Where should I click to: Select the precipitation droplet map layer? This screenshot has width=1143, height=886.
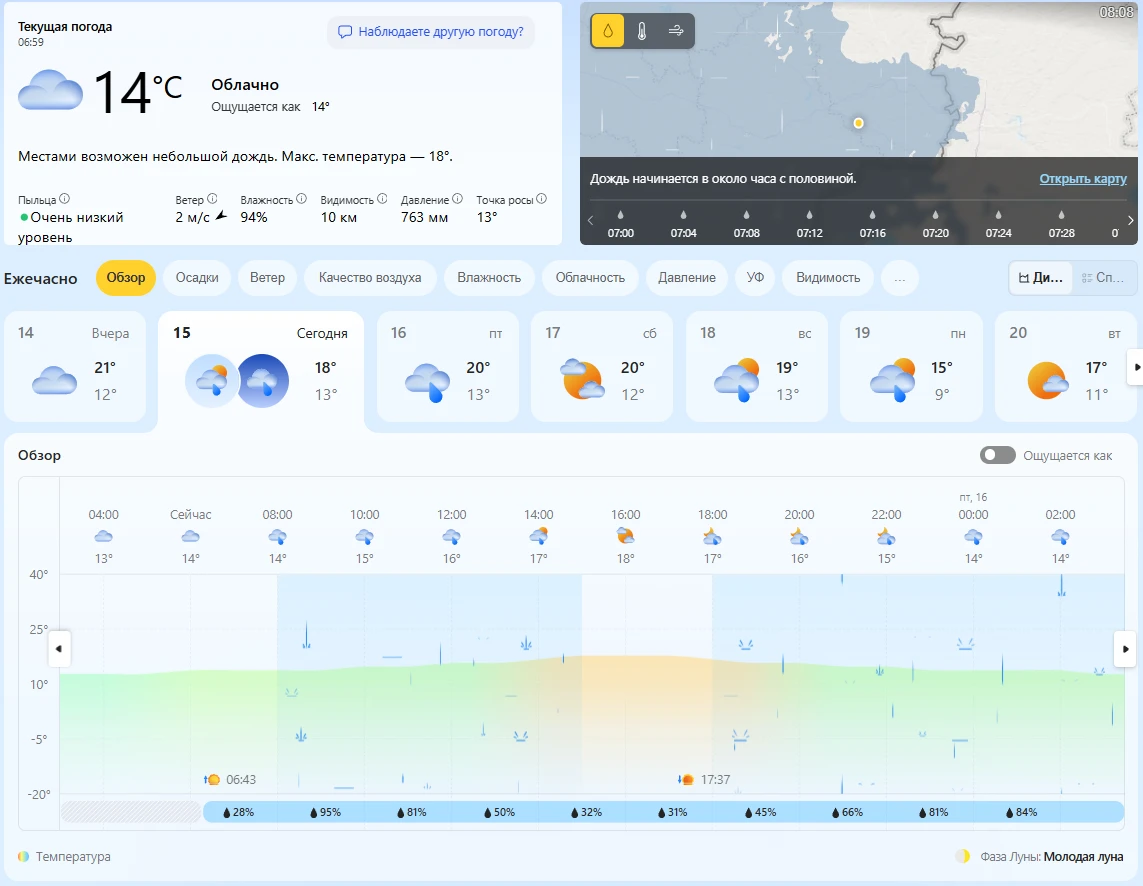click(x=608, y=31)
